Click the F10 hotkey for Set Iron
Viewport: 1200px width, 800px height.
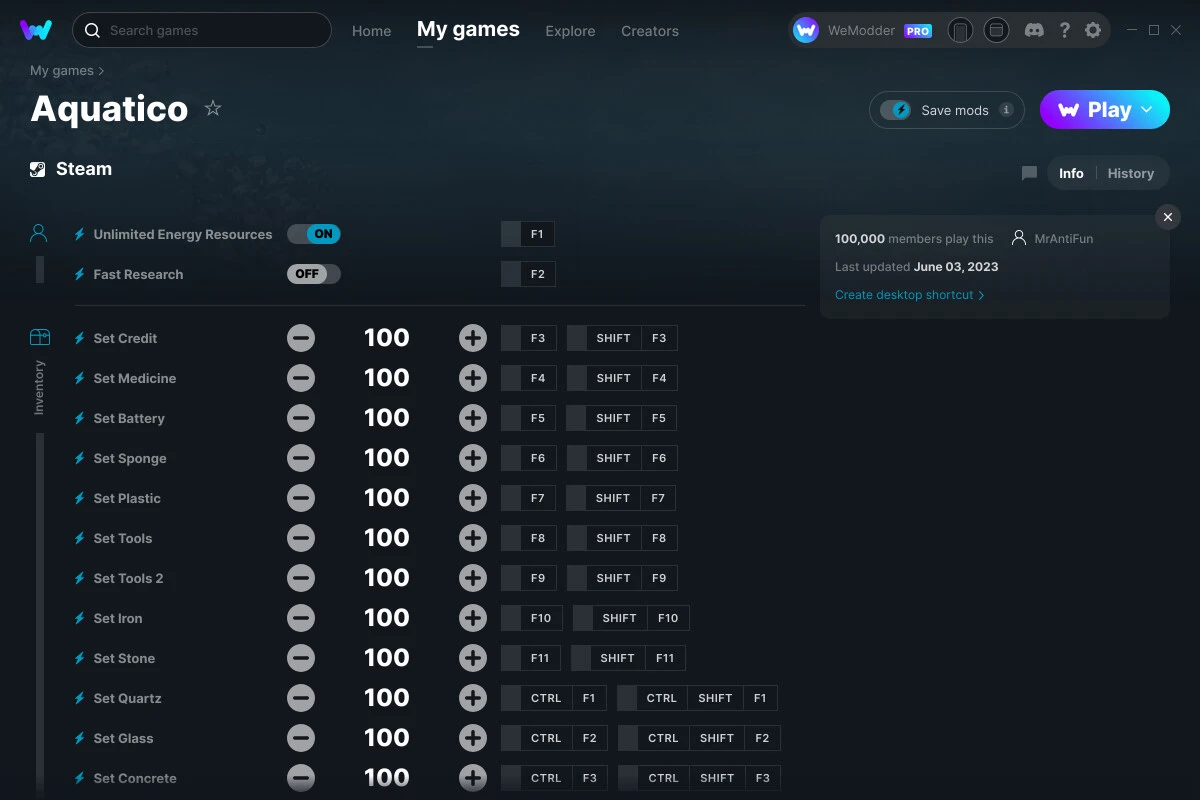point(532,618)
